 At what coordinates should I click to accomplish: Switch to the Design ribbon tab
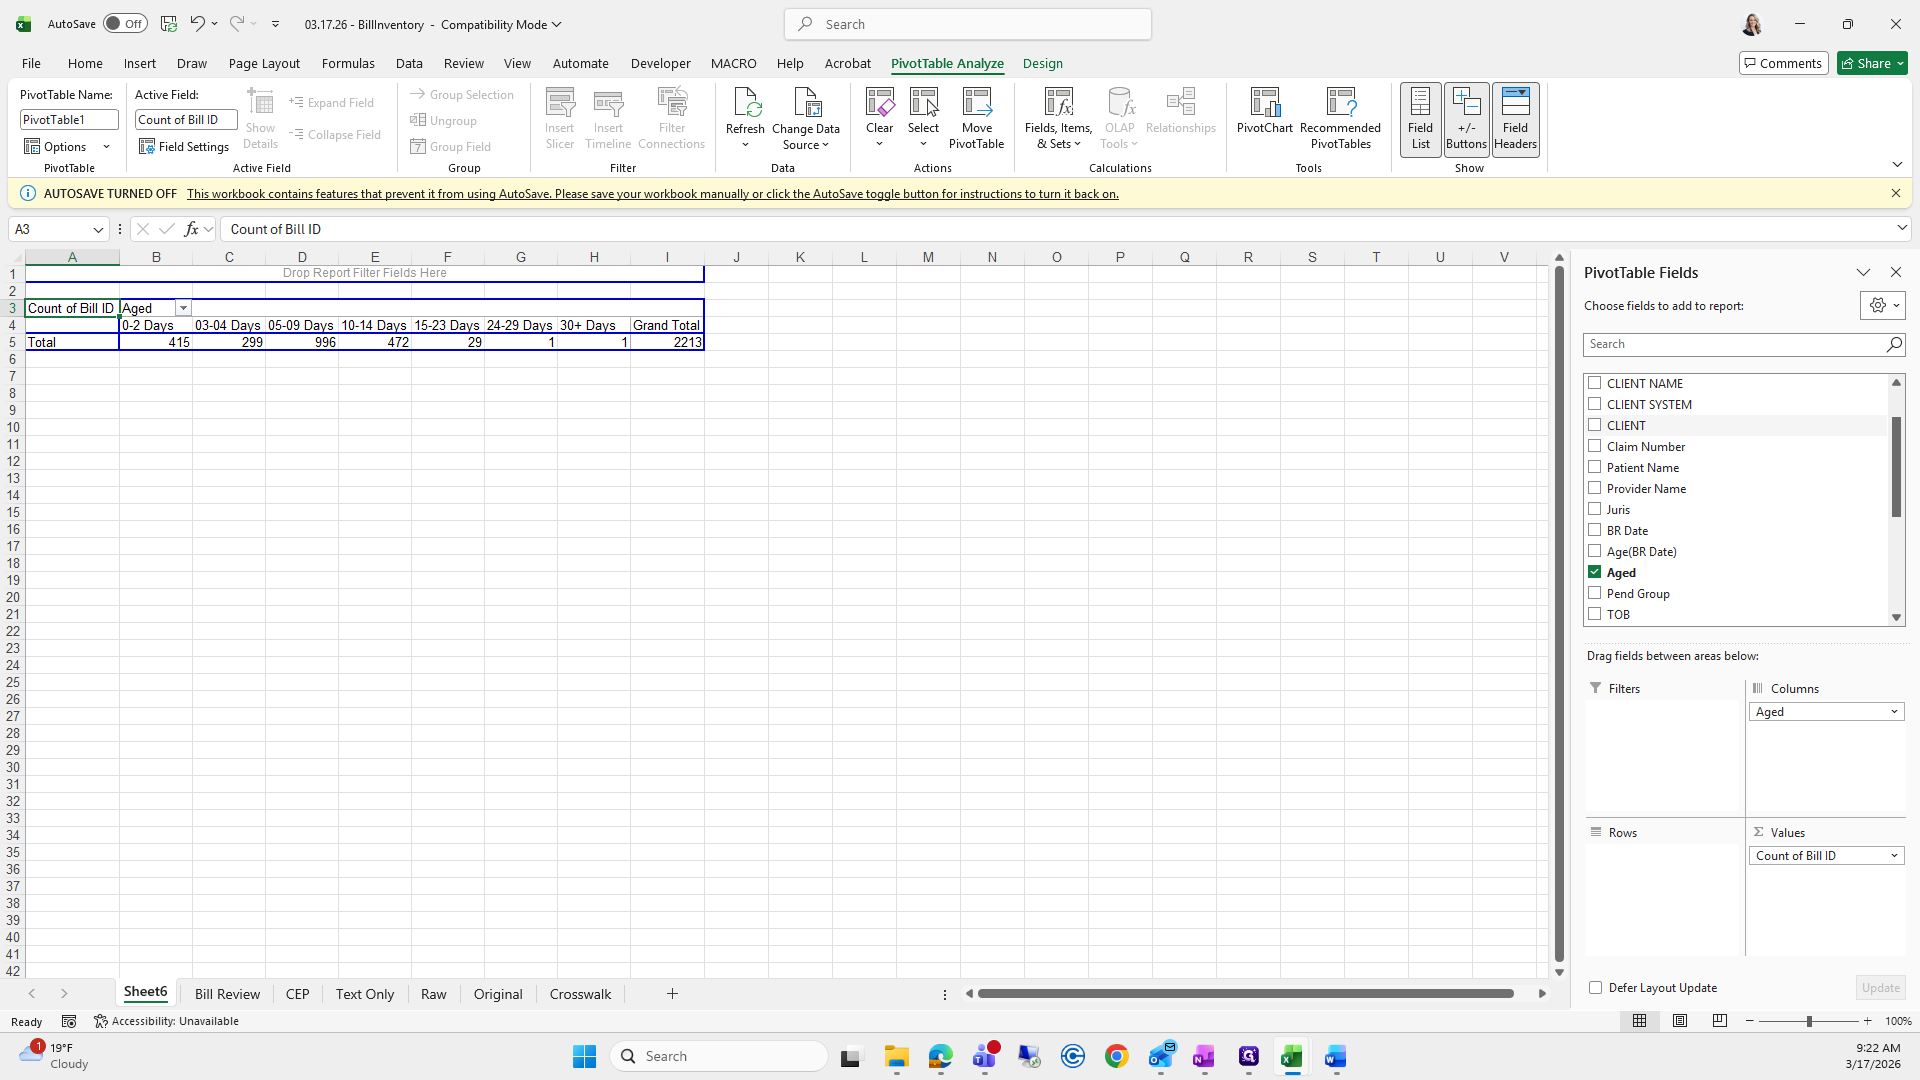pyautogui.click(x=1042, y=63)
